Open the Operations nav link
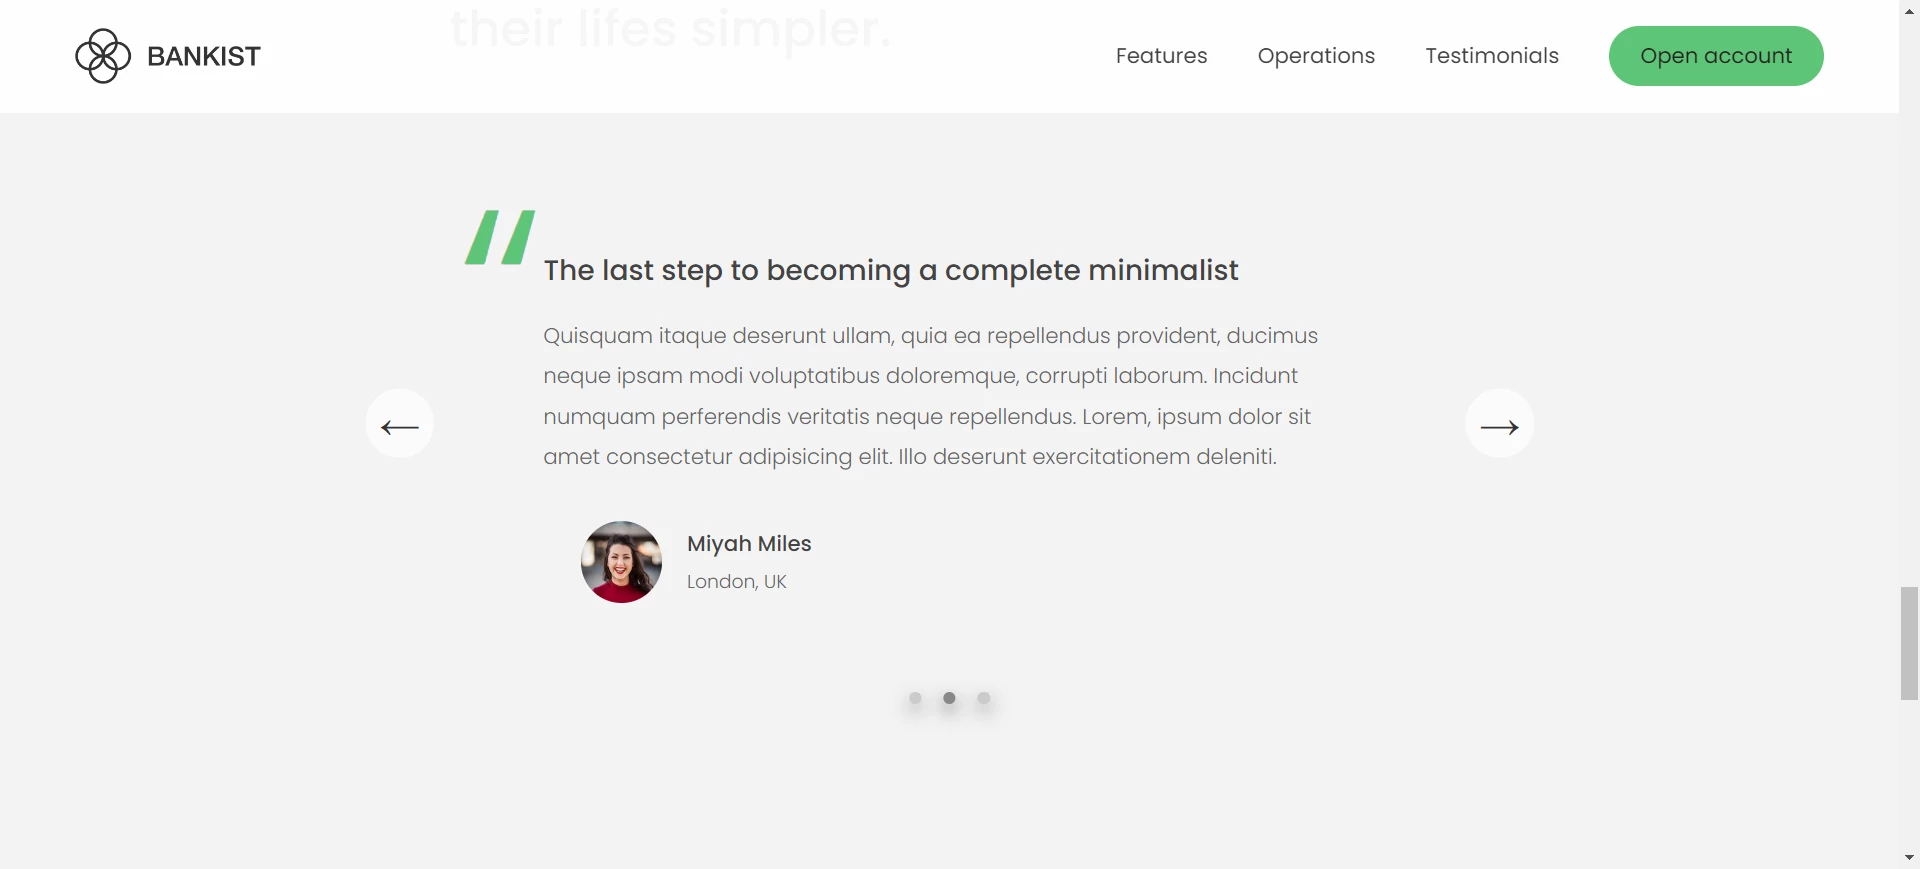 (x=1316, y=56)
